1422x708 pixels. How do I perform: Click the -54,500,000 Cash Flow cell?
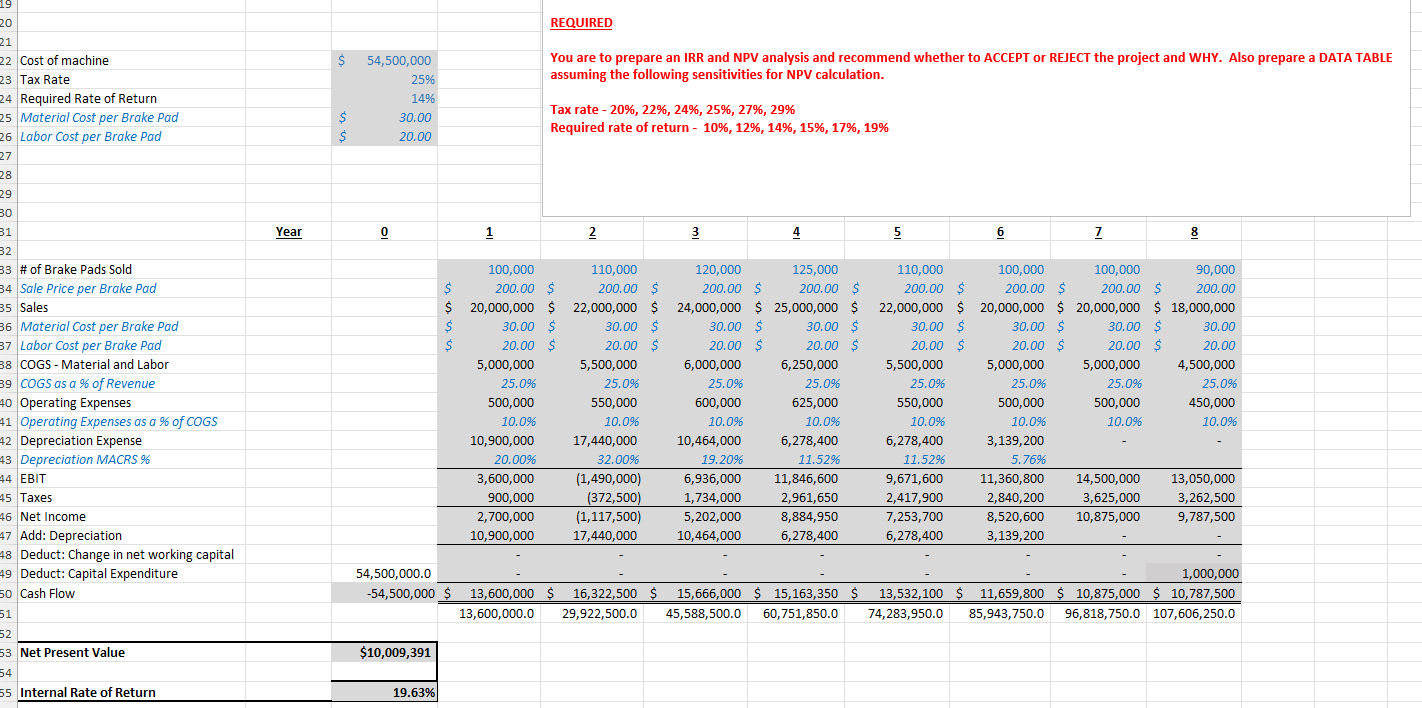tap(384, 593)
